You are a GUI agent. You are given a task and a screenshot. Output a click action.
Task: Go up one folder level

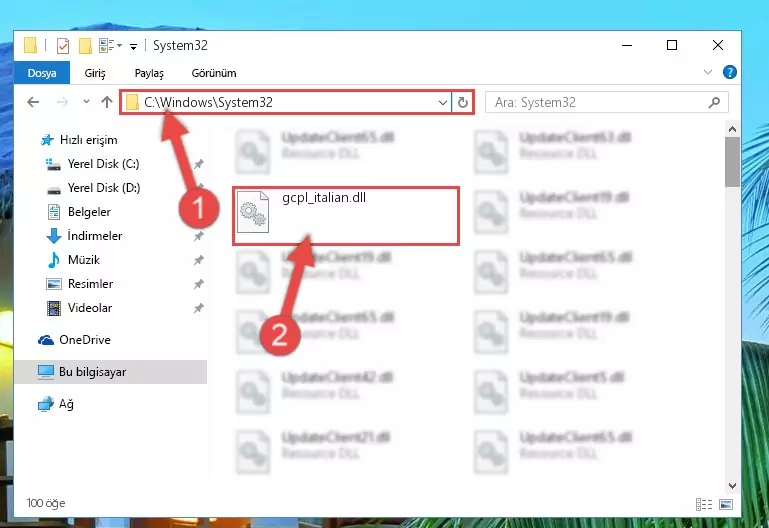(107, 102)
